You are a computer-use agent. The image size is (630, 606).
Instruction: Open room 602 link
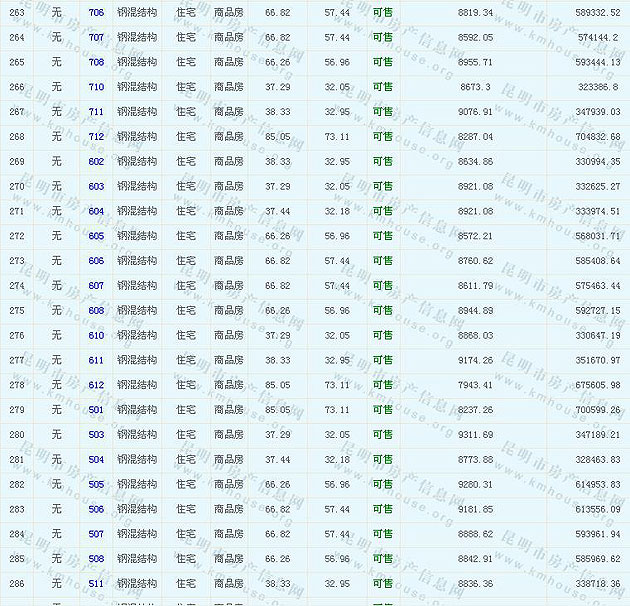click(x=96, y=162)
